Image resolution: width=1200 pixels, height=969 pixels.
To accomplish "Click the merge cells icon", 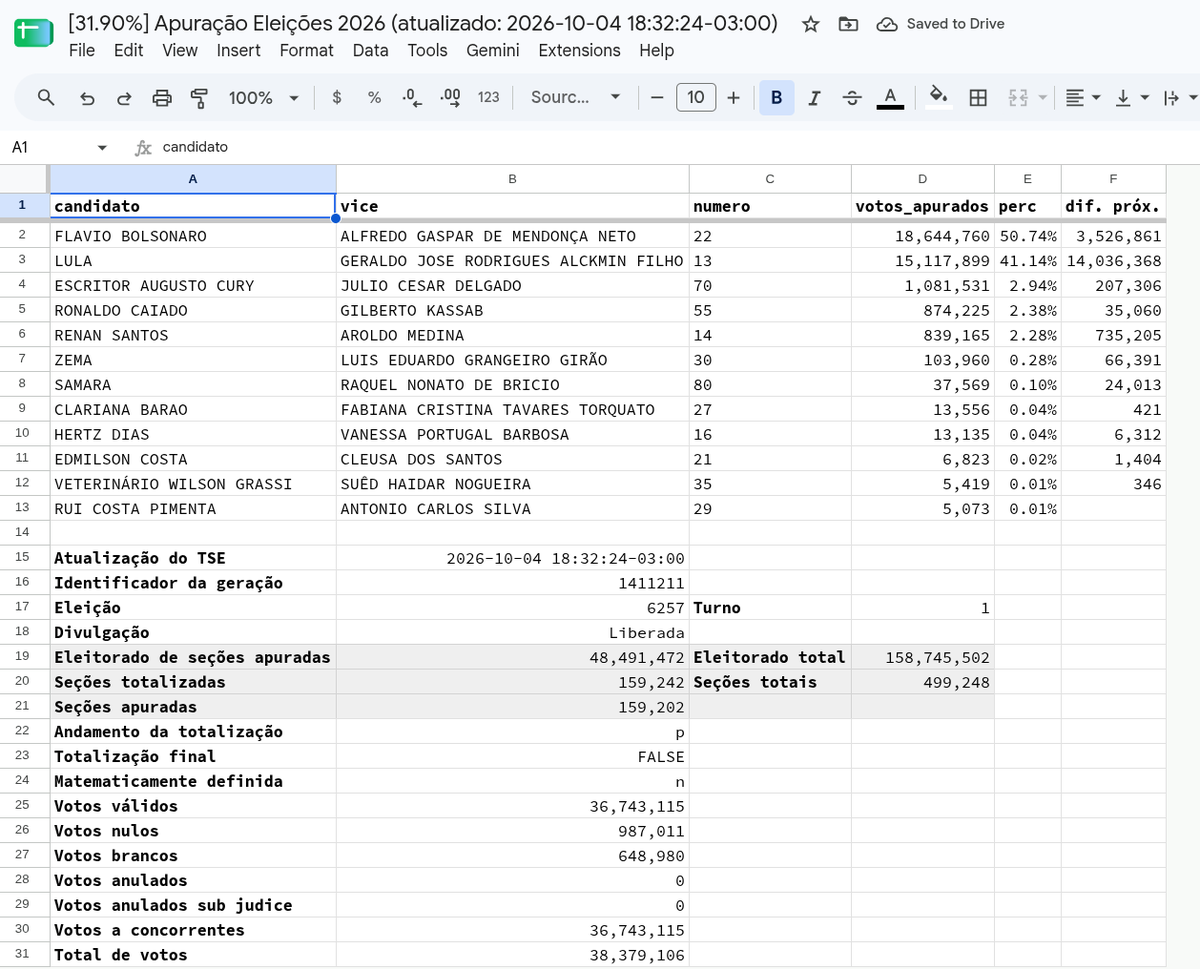I will point(1018,97).
